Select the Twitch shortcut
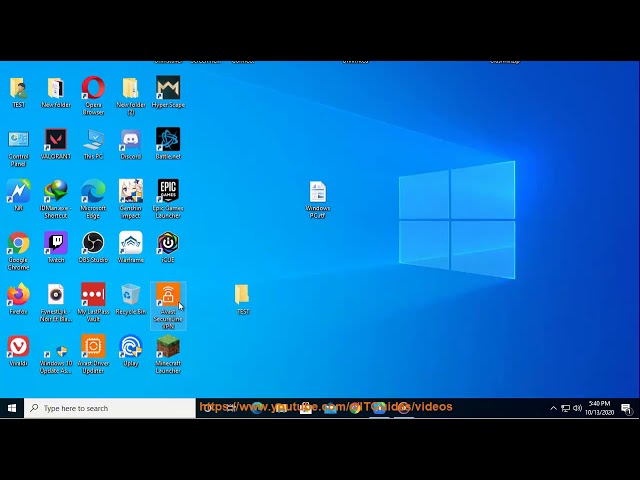 (56, 244)
